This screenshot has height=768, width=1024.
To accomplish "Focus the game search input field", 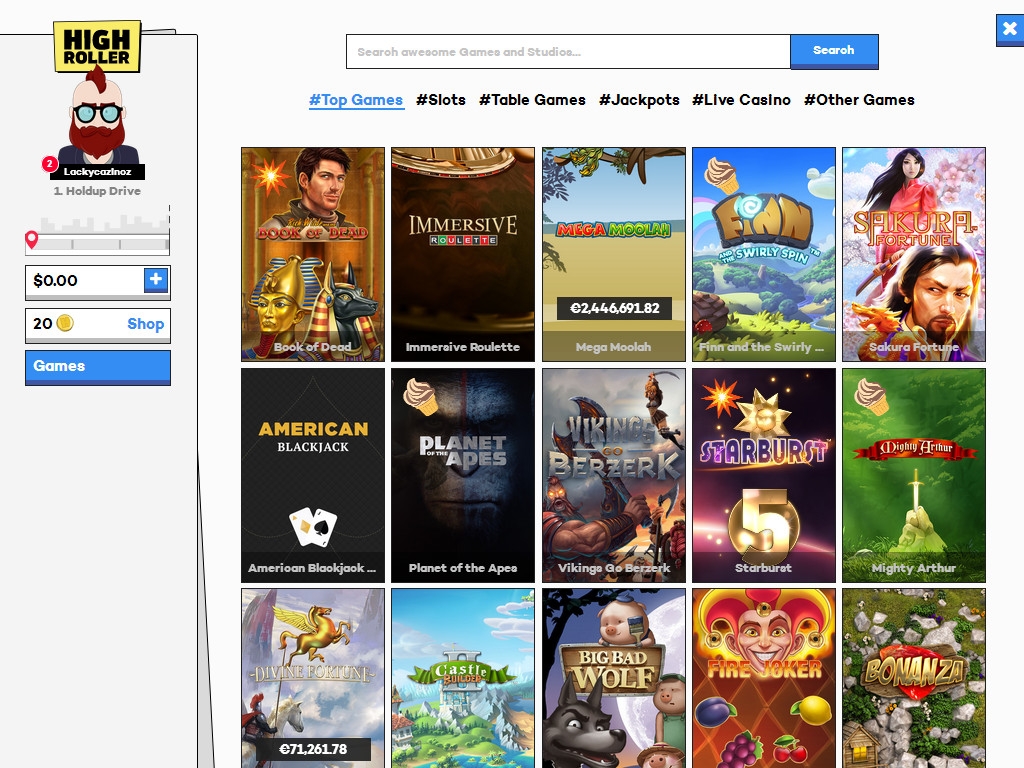I will click(x=568, y=52).
